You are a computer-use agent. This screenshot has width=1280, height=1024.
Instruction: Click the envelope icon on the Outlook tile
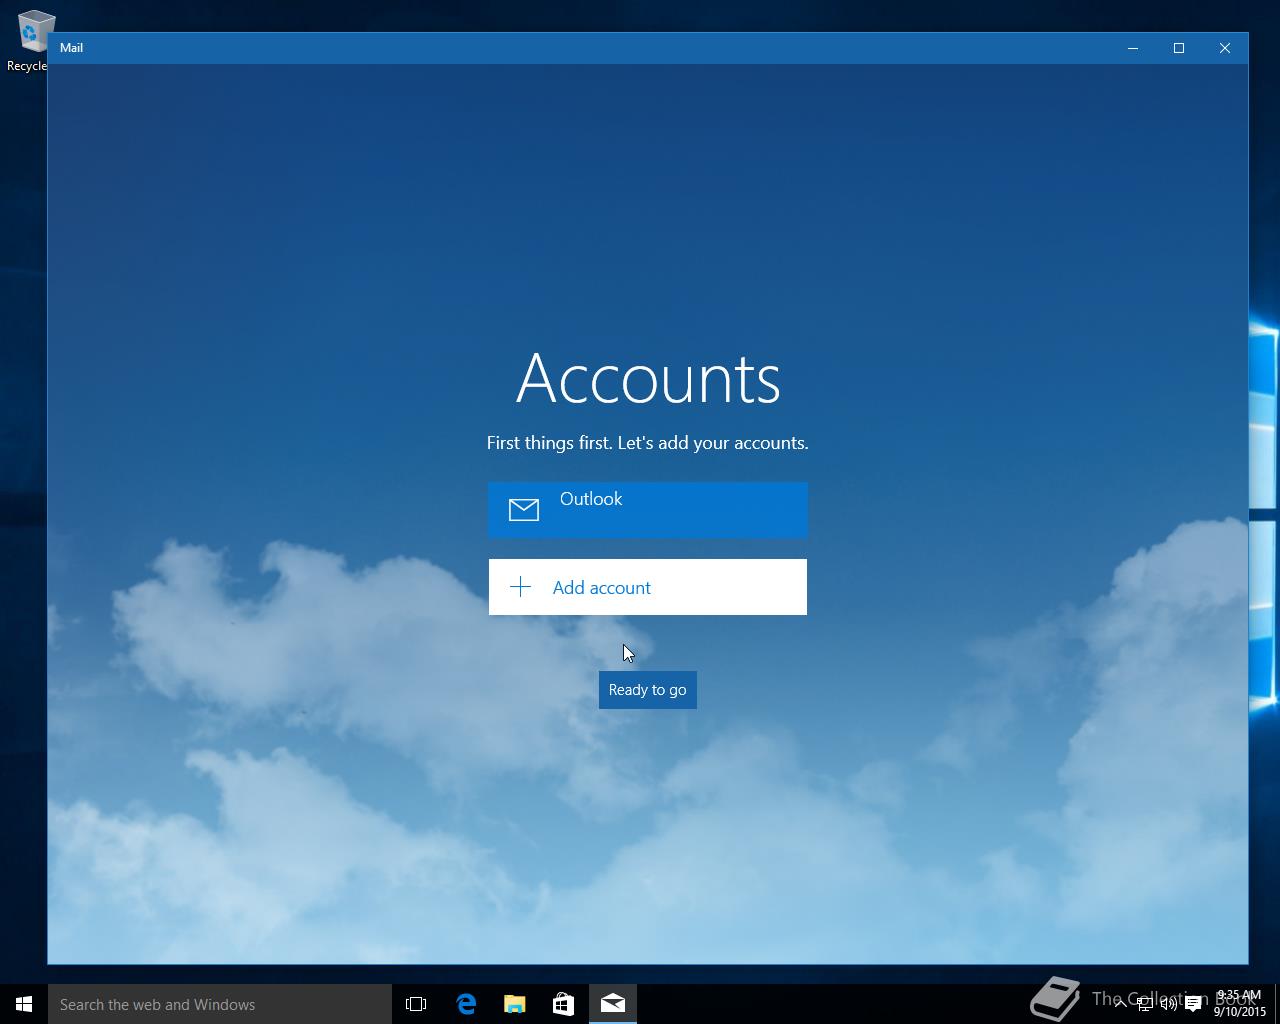click(524, 510)
